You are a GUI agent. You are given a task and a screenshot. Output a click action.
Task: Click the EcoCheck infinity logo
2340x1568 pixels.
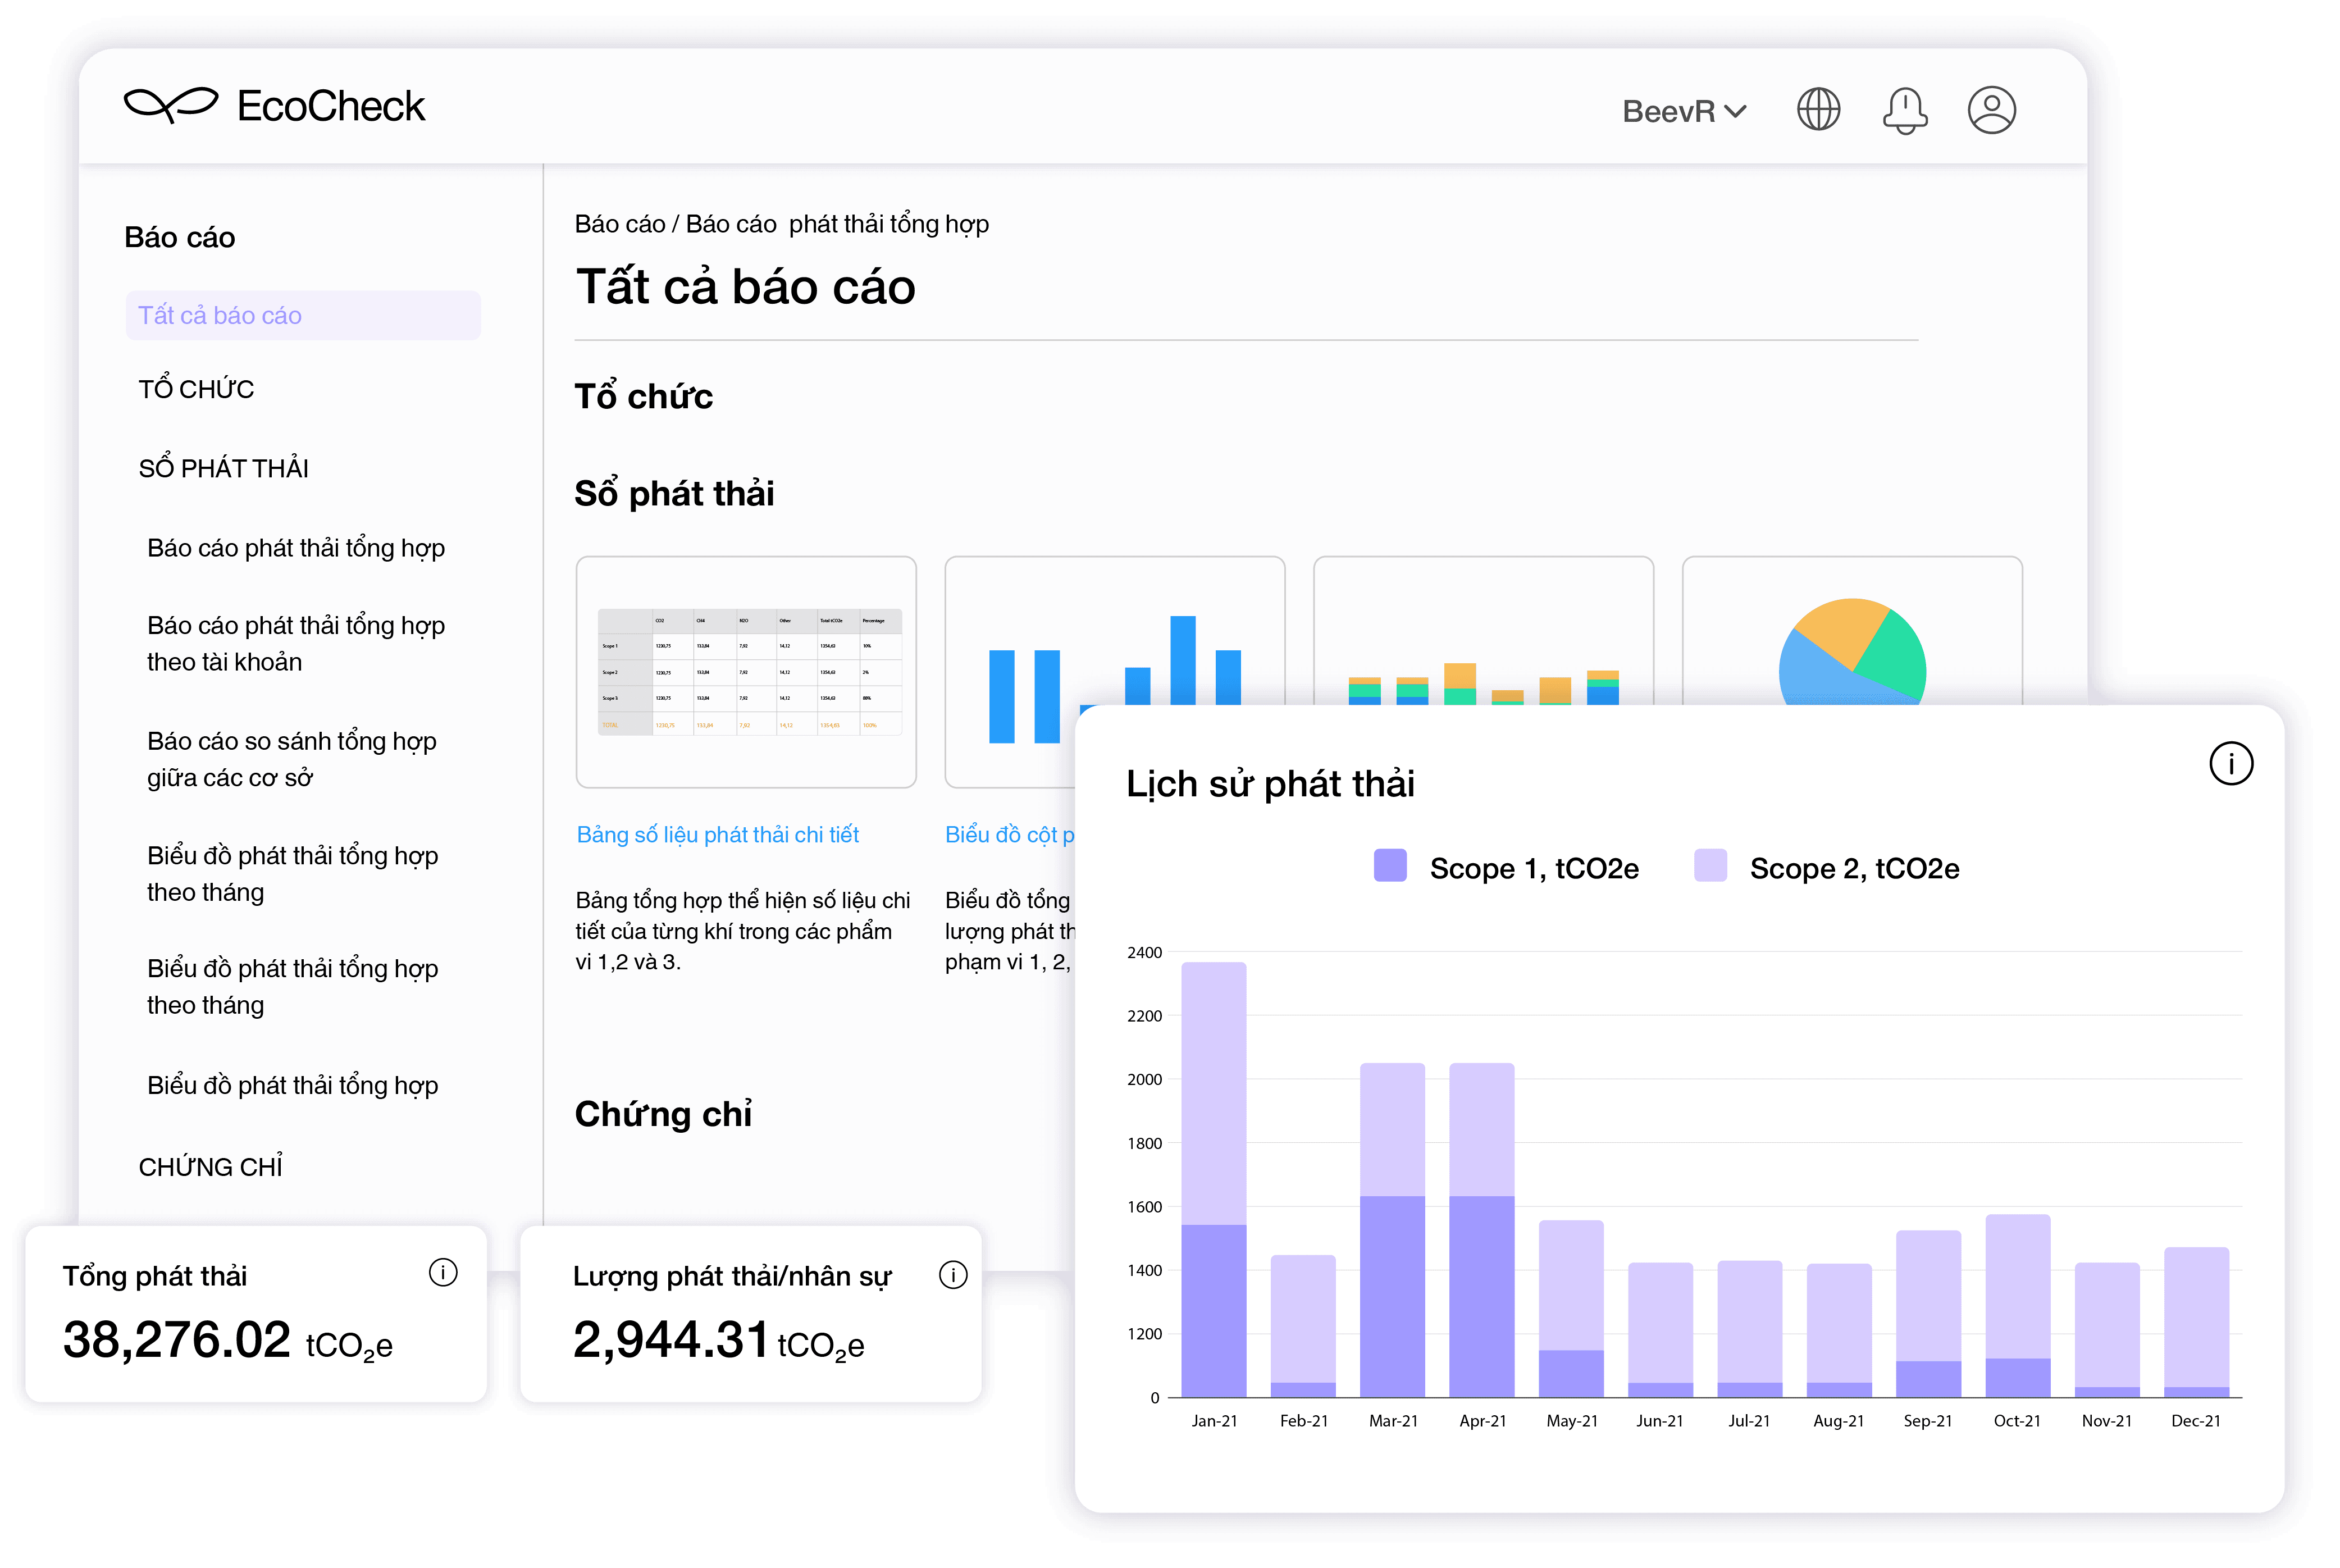click(x=170, y=105)
